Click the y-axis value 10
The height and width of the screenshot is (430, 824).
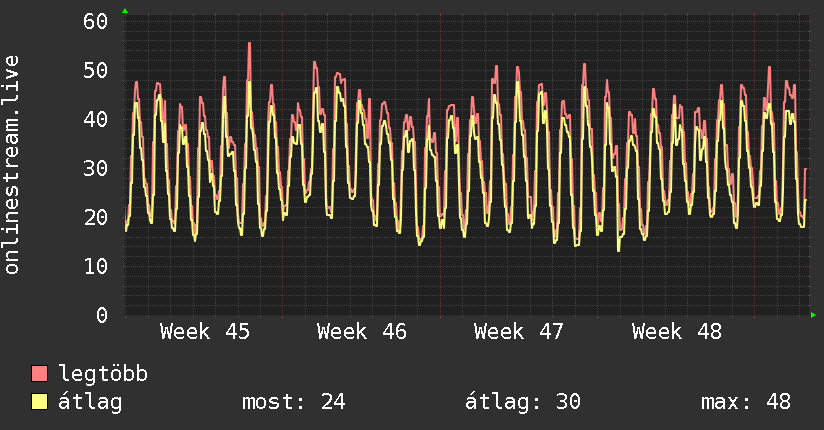96,266
